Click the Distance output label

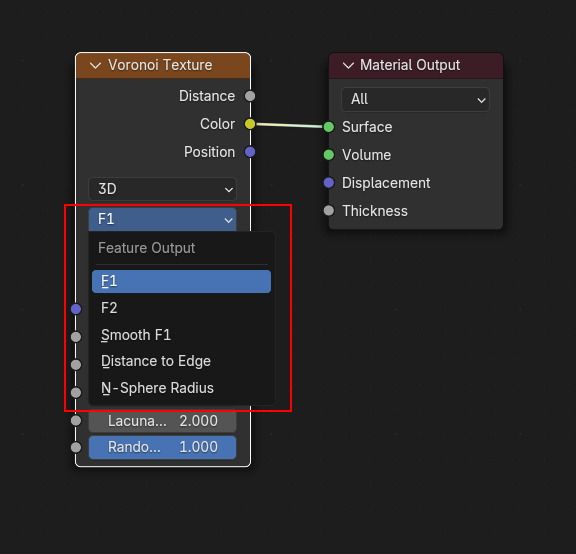(207, 97)
